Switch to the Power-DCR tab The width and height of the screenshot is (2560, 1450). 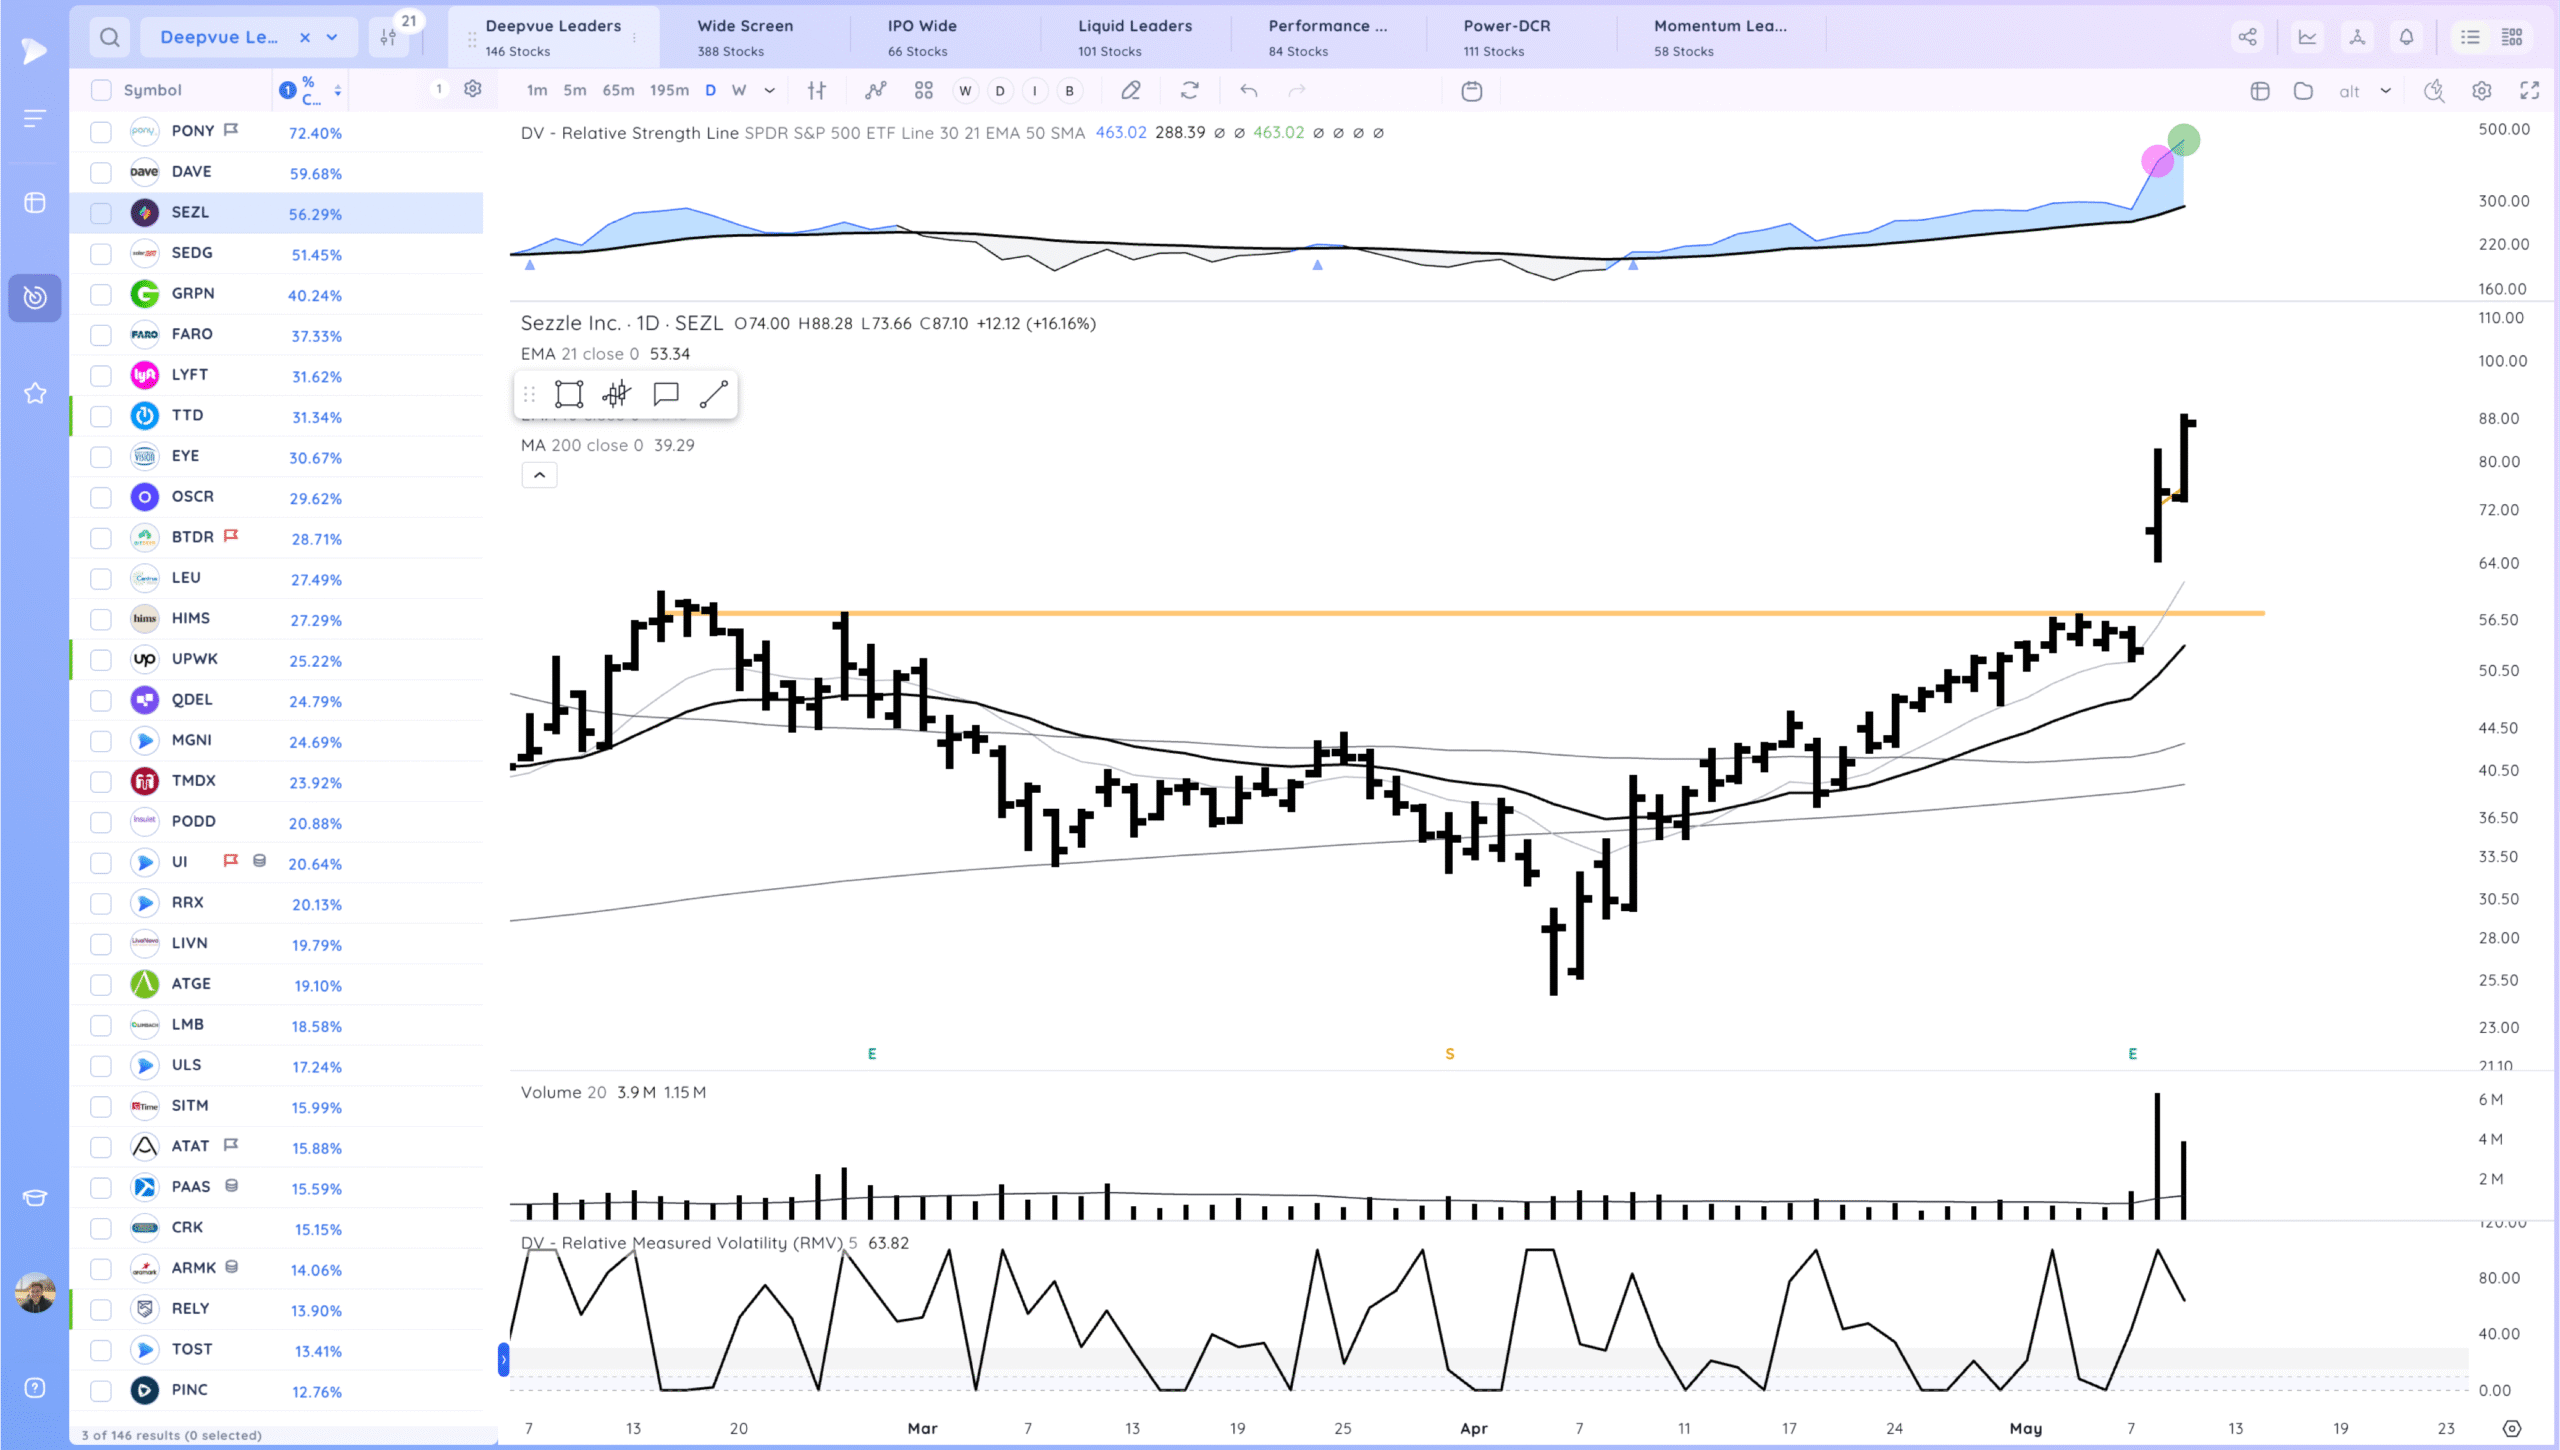(x=1507, y=37)
